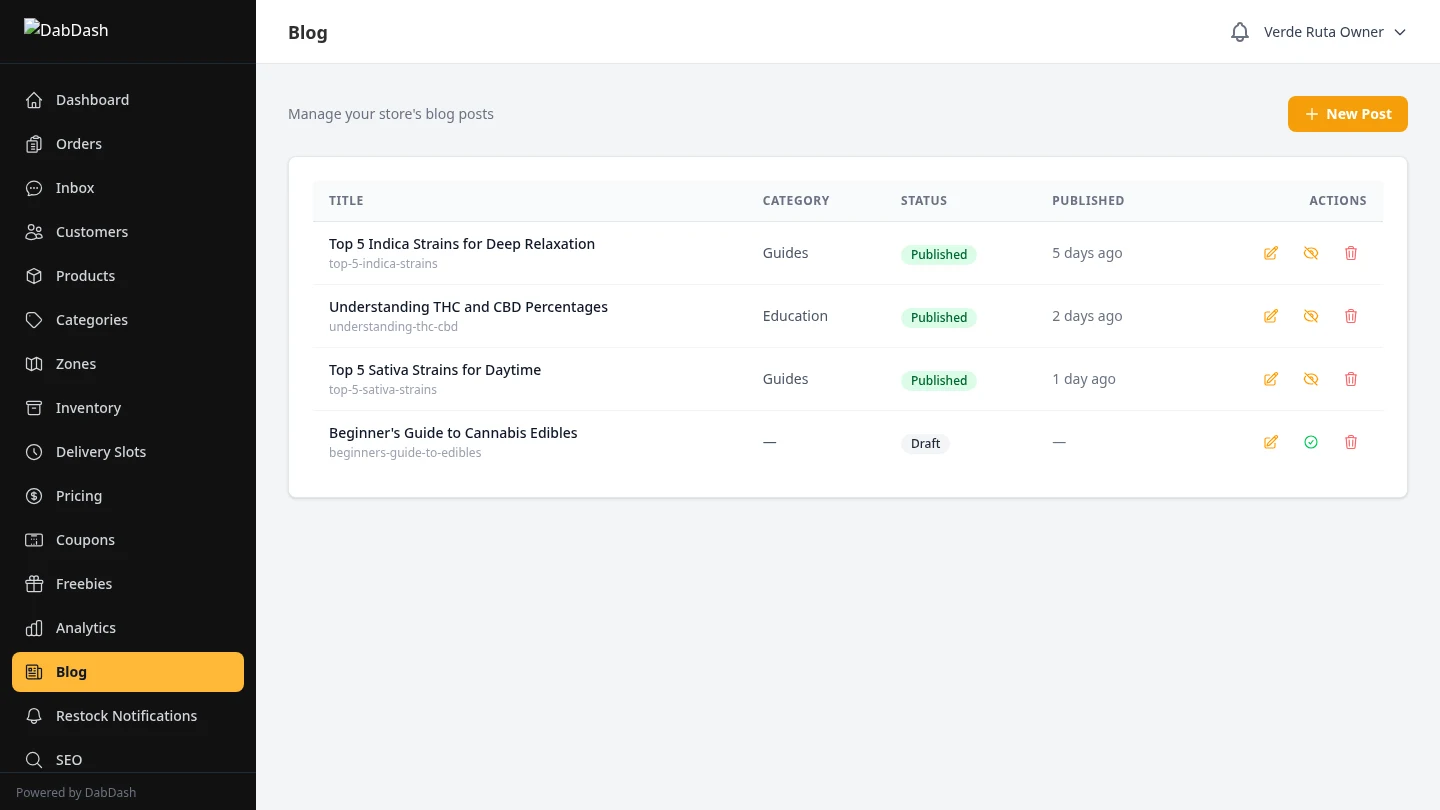
Task: Expand the chevron next to the owner name
Action: click(1400, 31)
